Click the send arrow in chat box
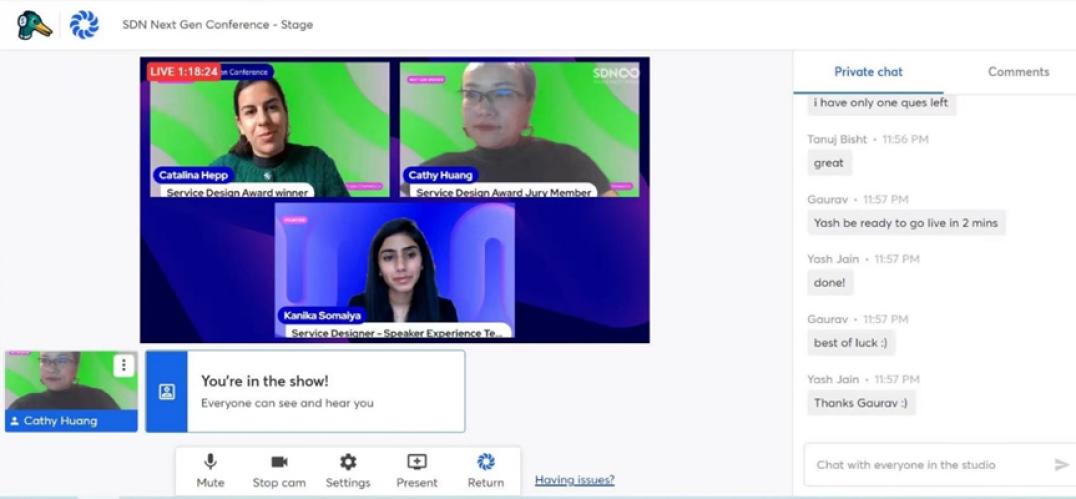 1061,465
